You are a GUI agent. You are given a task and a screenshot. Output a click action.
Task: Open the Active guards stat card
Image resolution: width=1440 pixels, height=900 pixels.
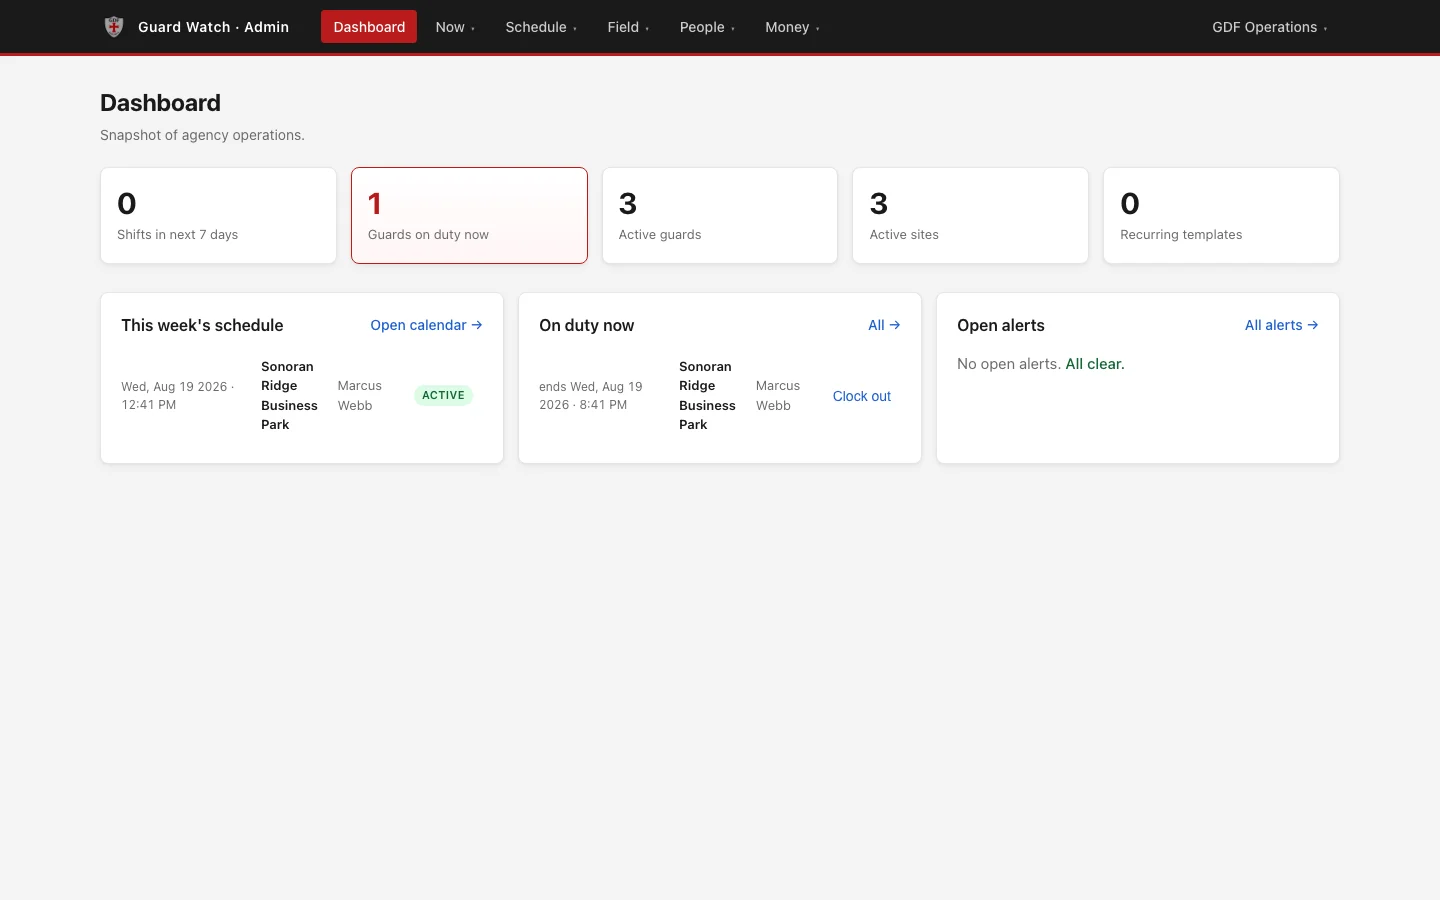[720, 216]
